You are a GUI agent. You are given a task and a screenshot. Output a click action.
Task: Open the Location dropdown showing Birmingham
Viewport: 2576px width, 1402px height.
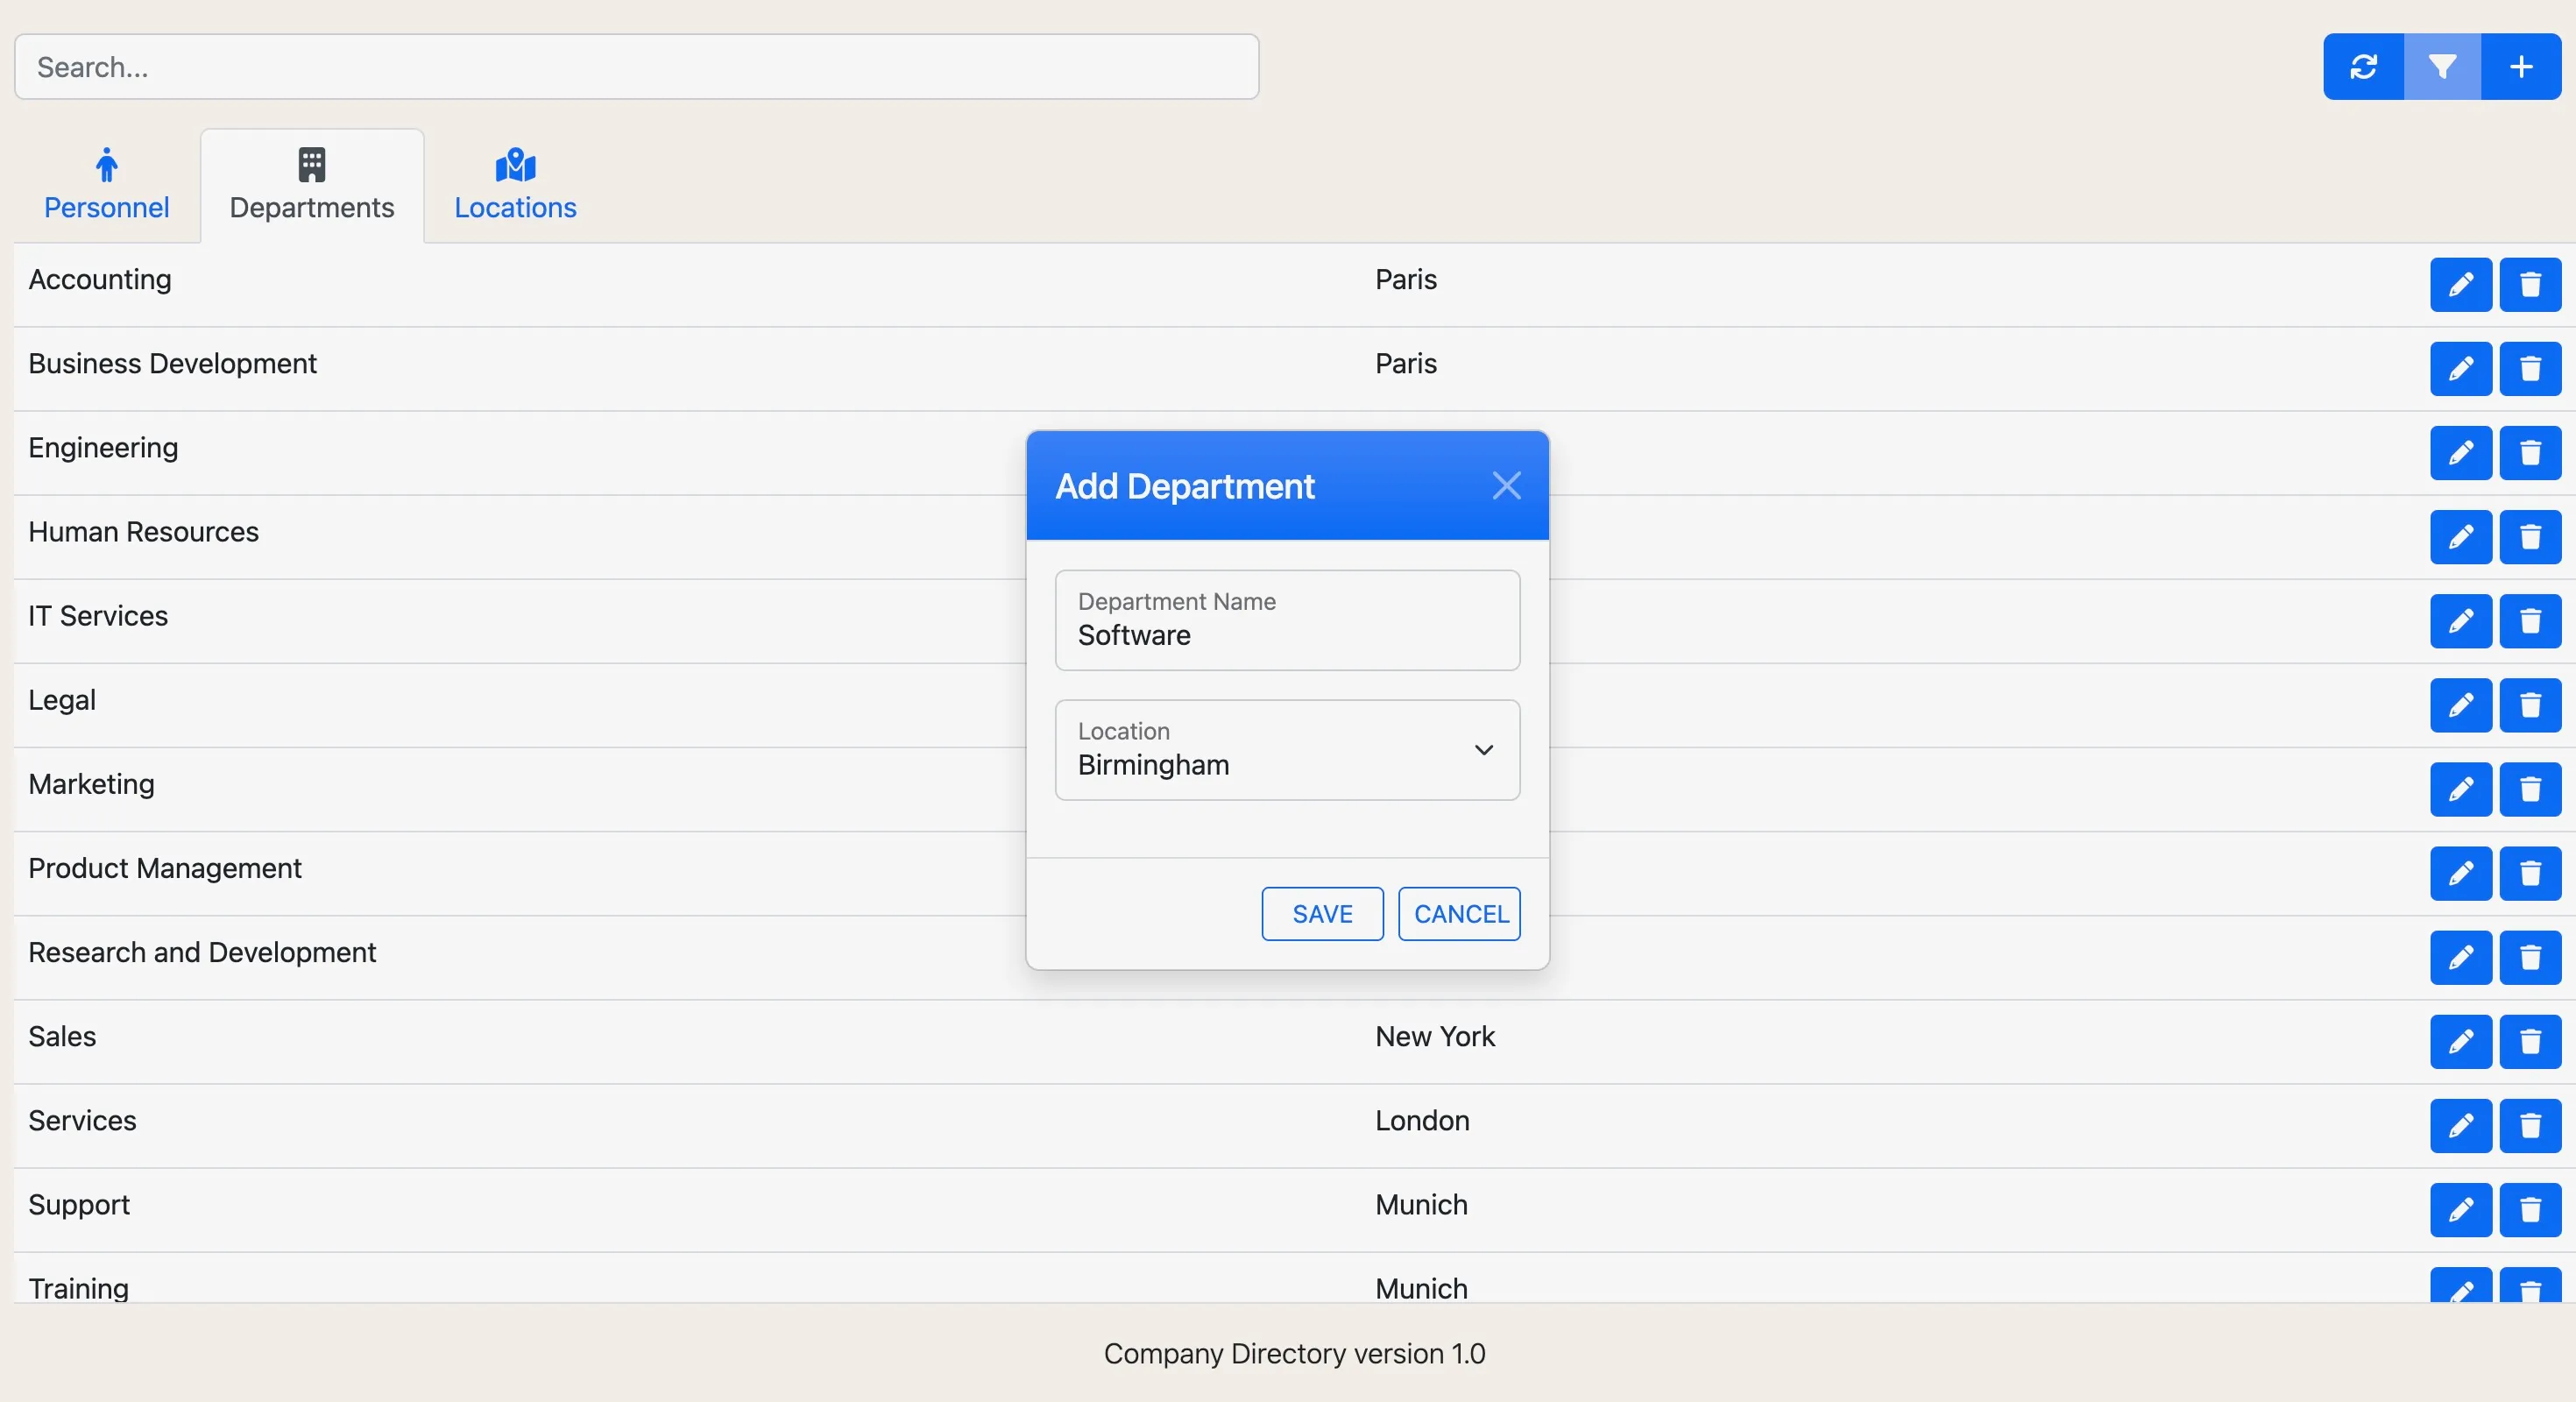click(1286, 750)
